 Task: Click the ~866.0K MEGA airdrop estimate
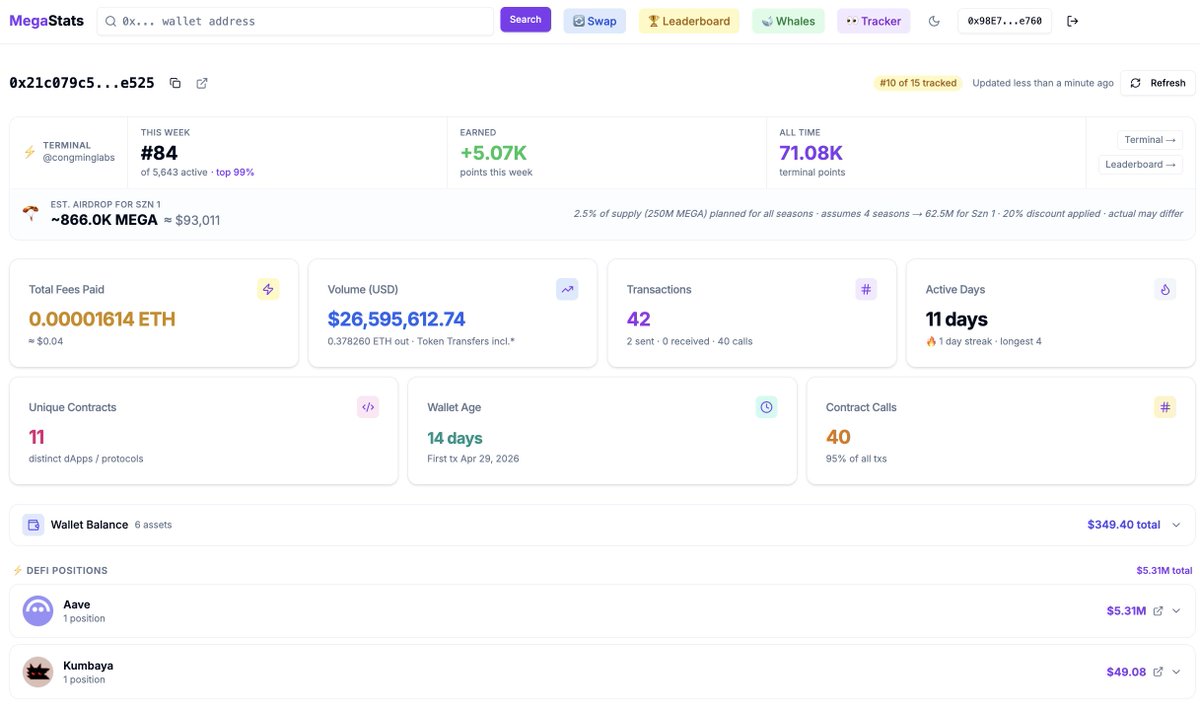pyautogui.click(x=104, y=220)
